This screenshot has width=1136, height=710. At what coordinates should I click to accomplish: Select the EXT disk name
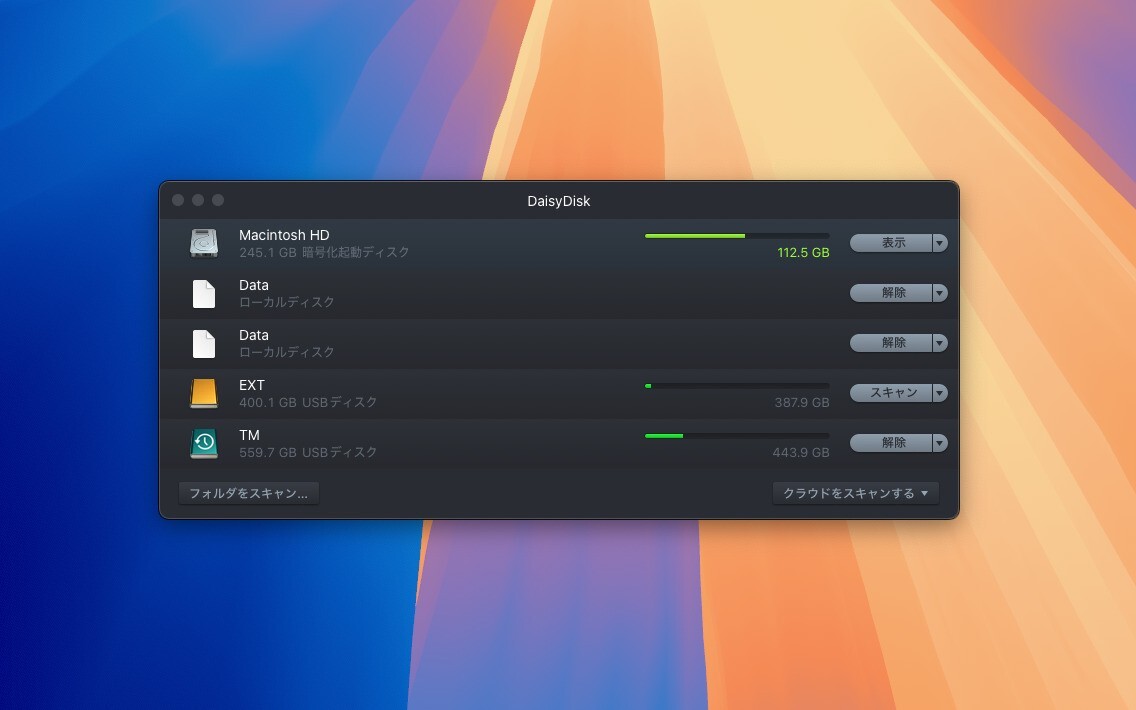(x=251, y=385)
